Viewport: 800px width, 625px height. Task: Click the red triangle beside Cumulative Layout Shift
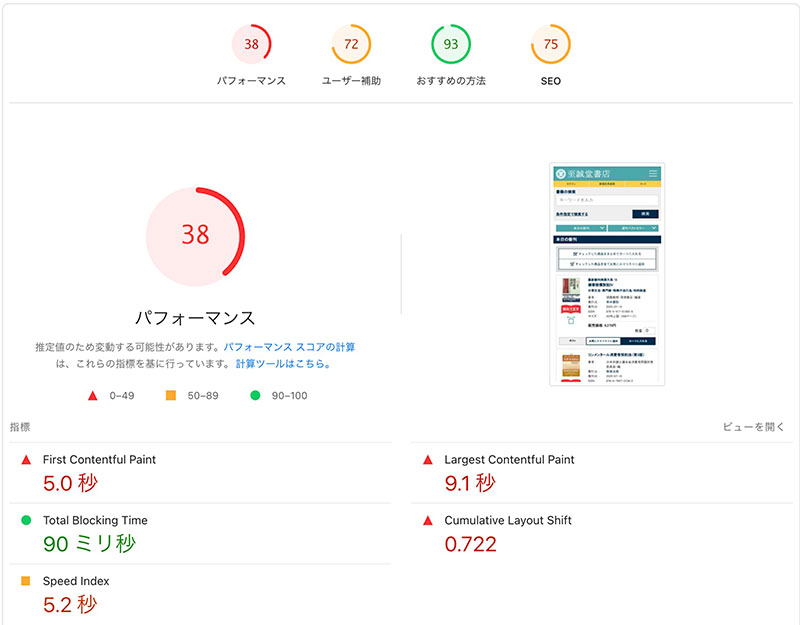(428, 520)
